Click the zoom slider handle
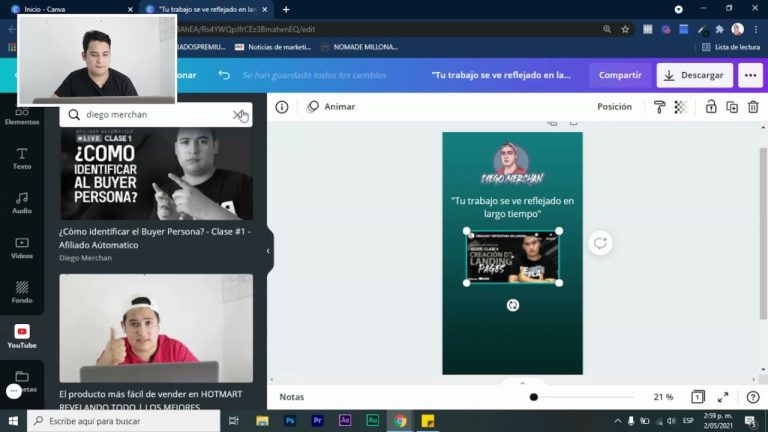The height and width of the screenshot is (432, 768). coord(533,397)
